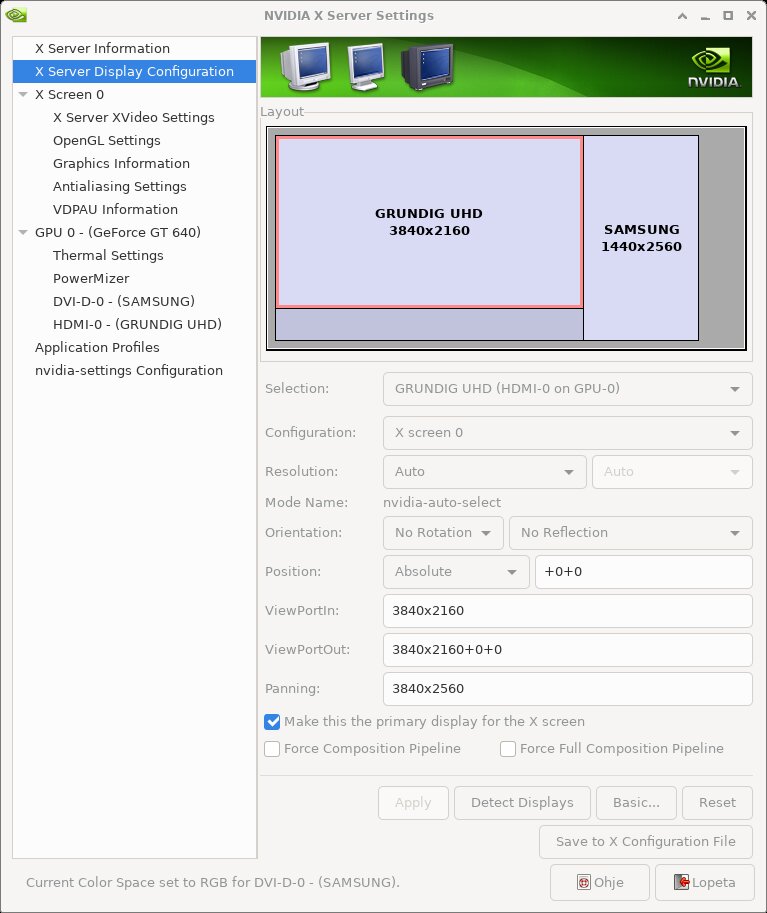
Task: Click the help icon on Ohje button
Action: click(583, 882)
